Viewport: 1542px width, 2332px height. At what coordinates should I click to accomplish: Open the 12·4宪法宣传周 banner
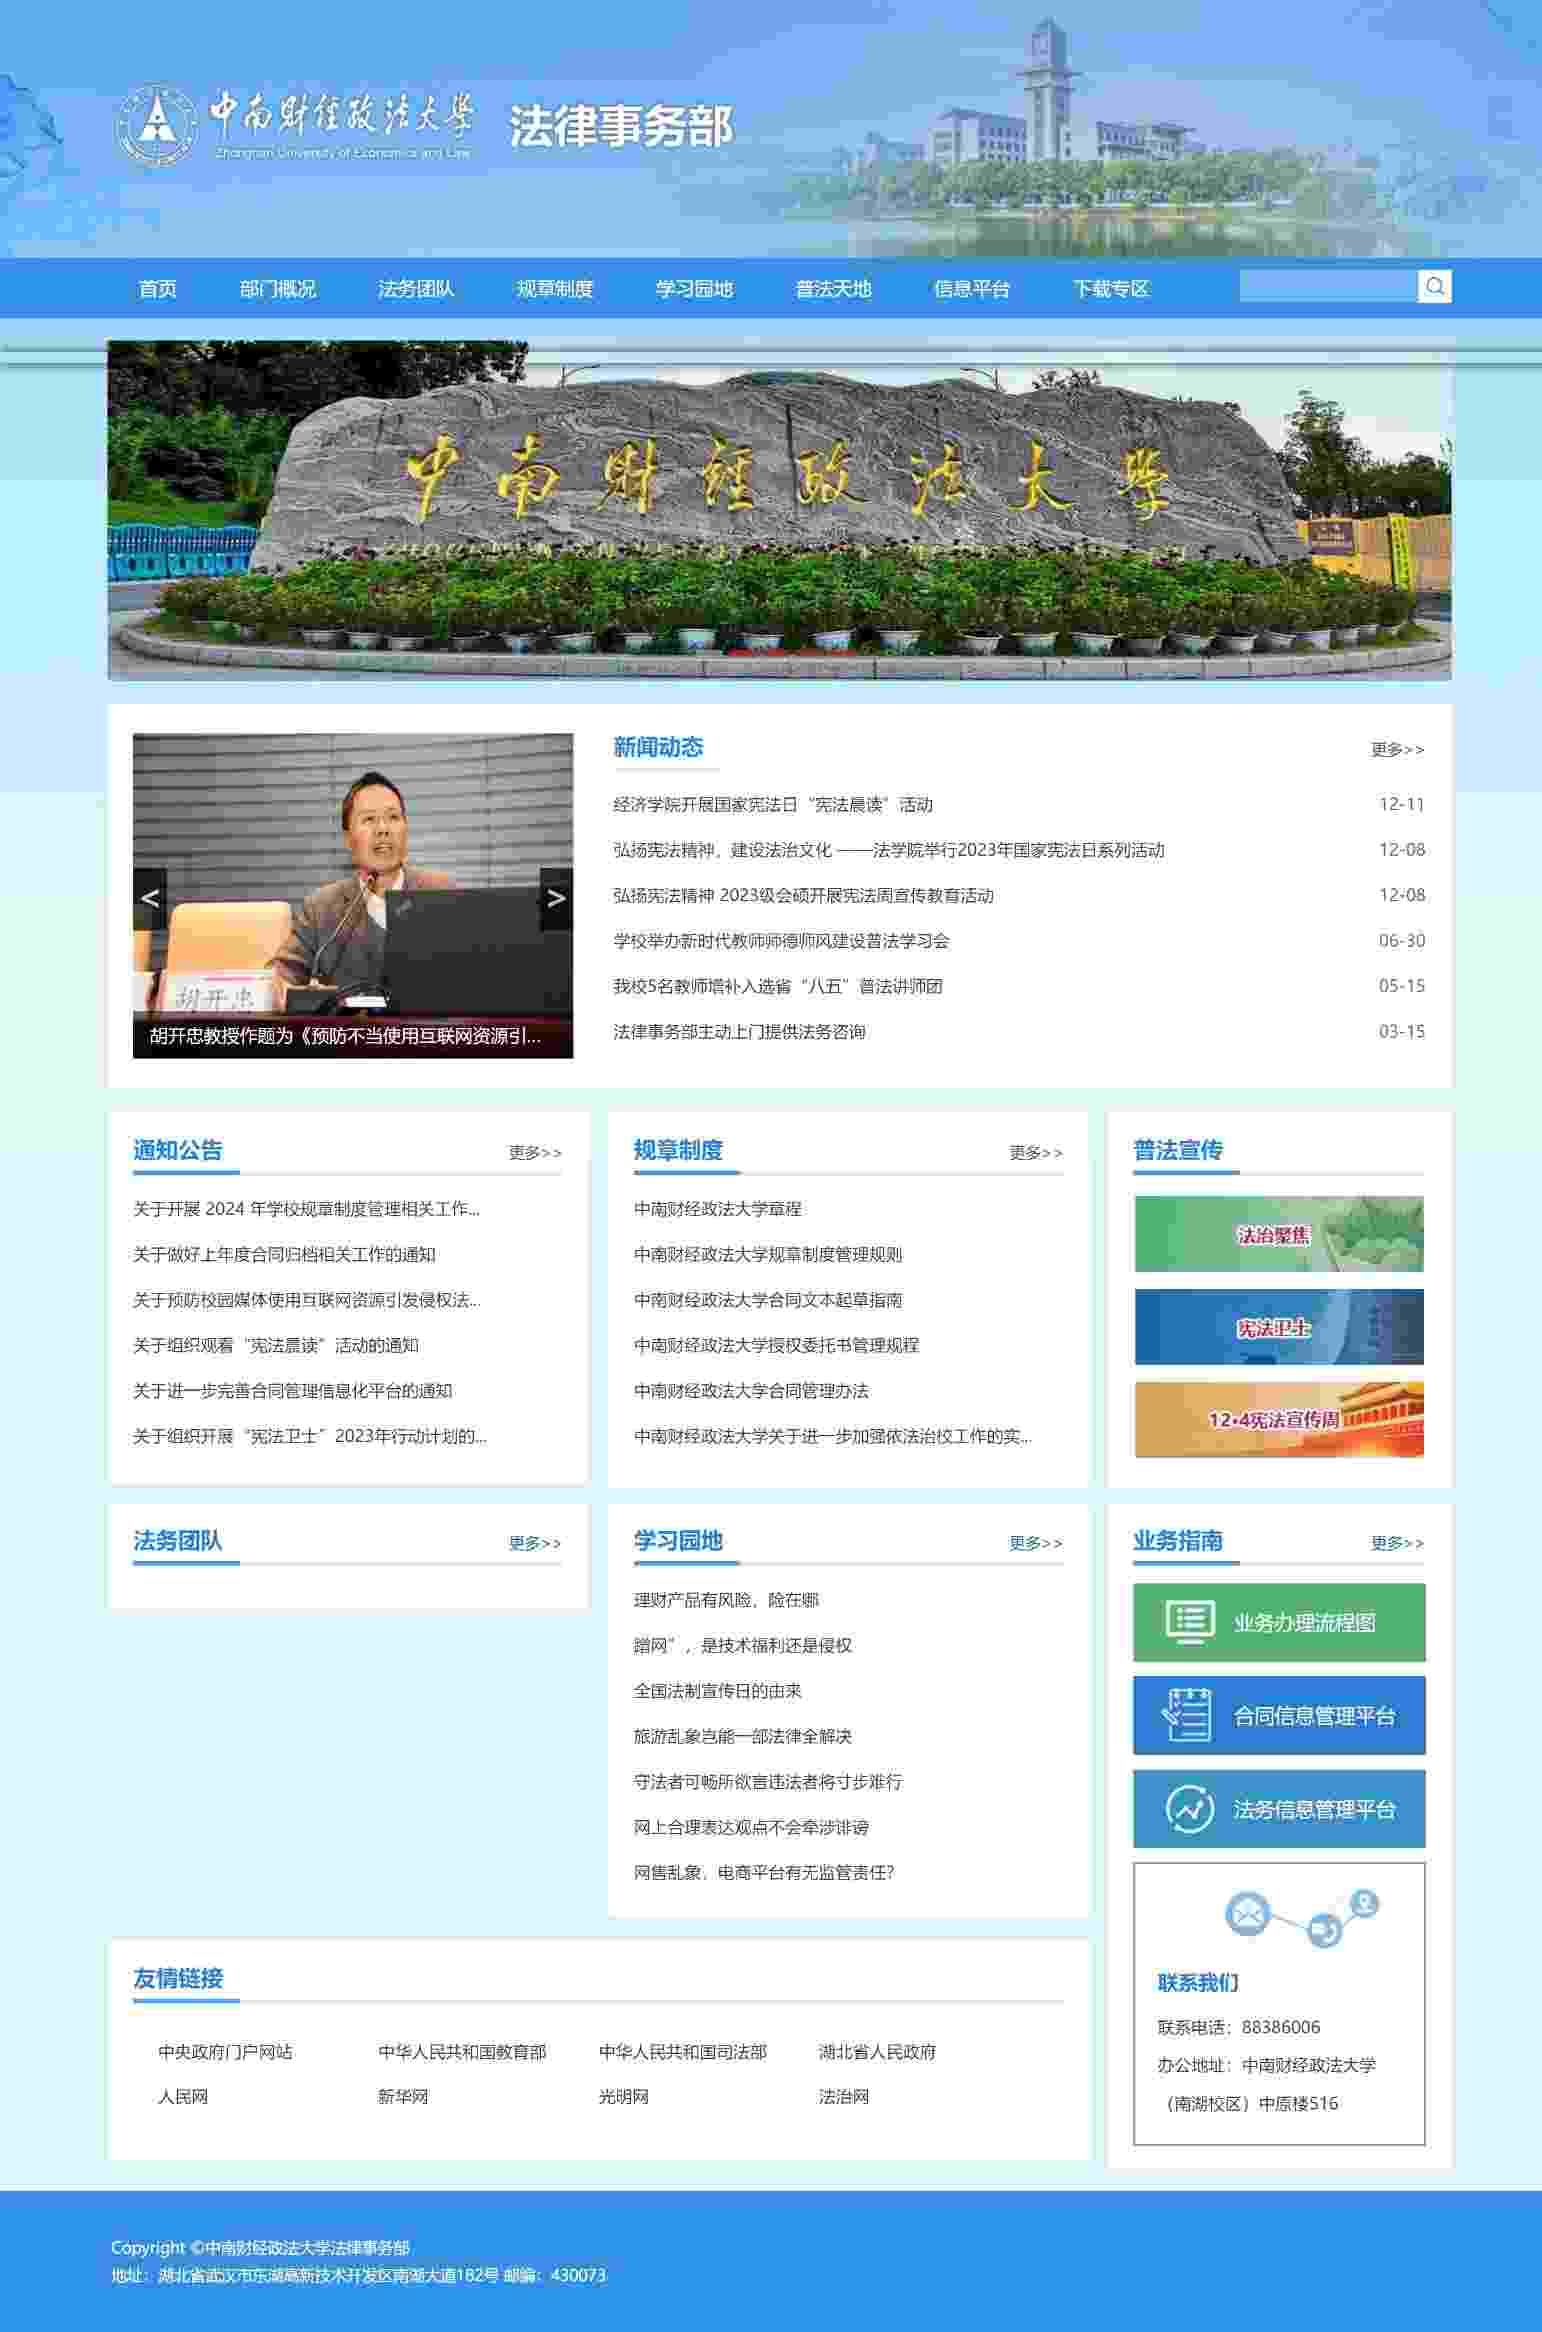[1278, 1419]
